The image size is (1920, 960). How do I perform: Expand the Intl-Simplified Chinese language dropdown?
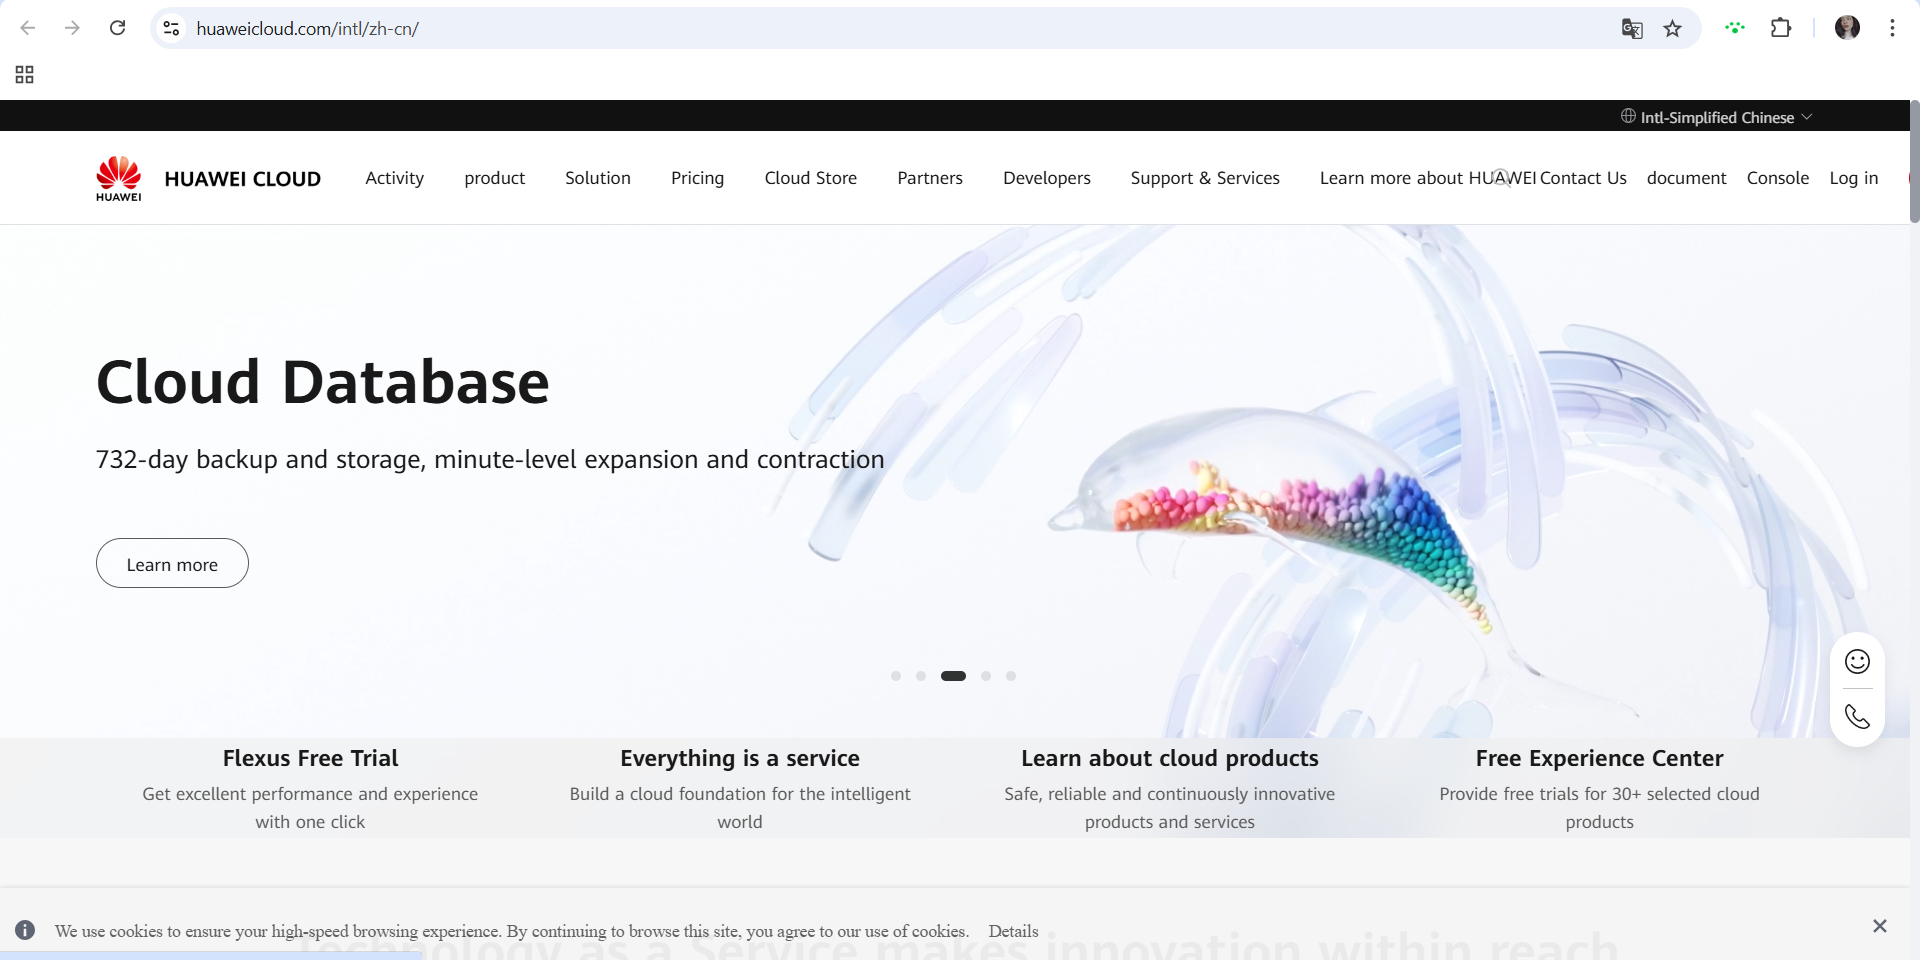click(1716, 117)
